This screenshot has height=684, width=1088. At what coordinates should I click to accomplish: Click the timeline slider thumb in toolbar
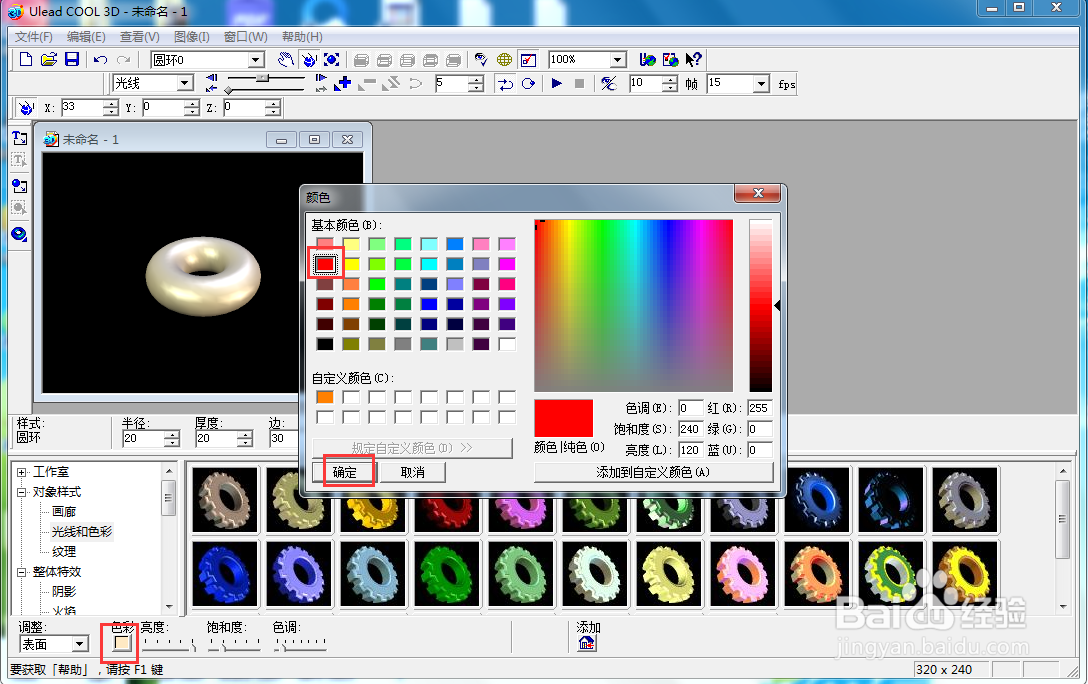pyautogui.click(x=262, y=78)
